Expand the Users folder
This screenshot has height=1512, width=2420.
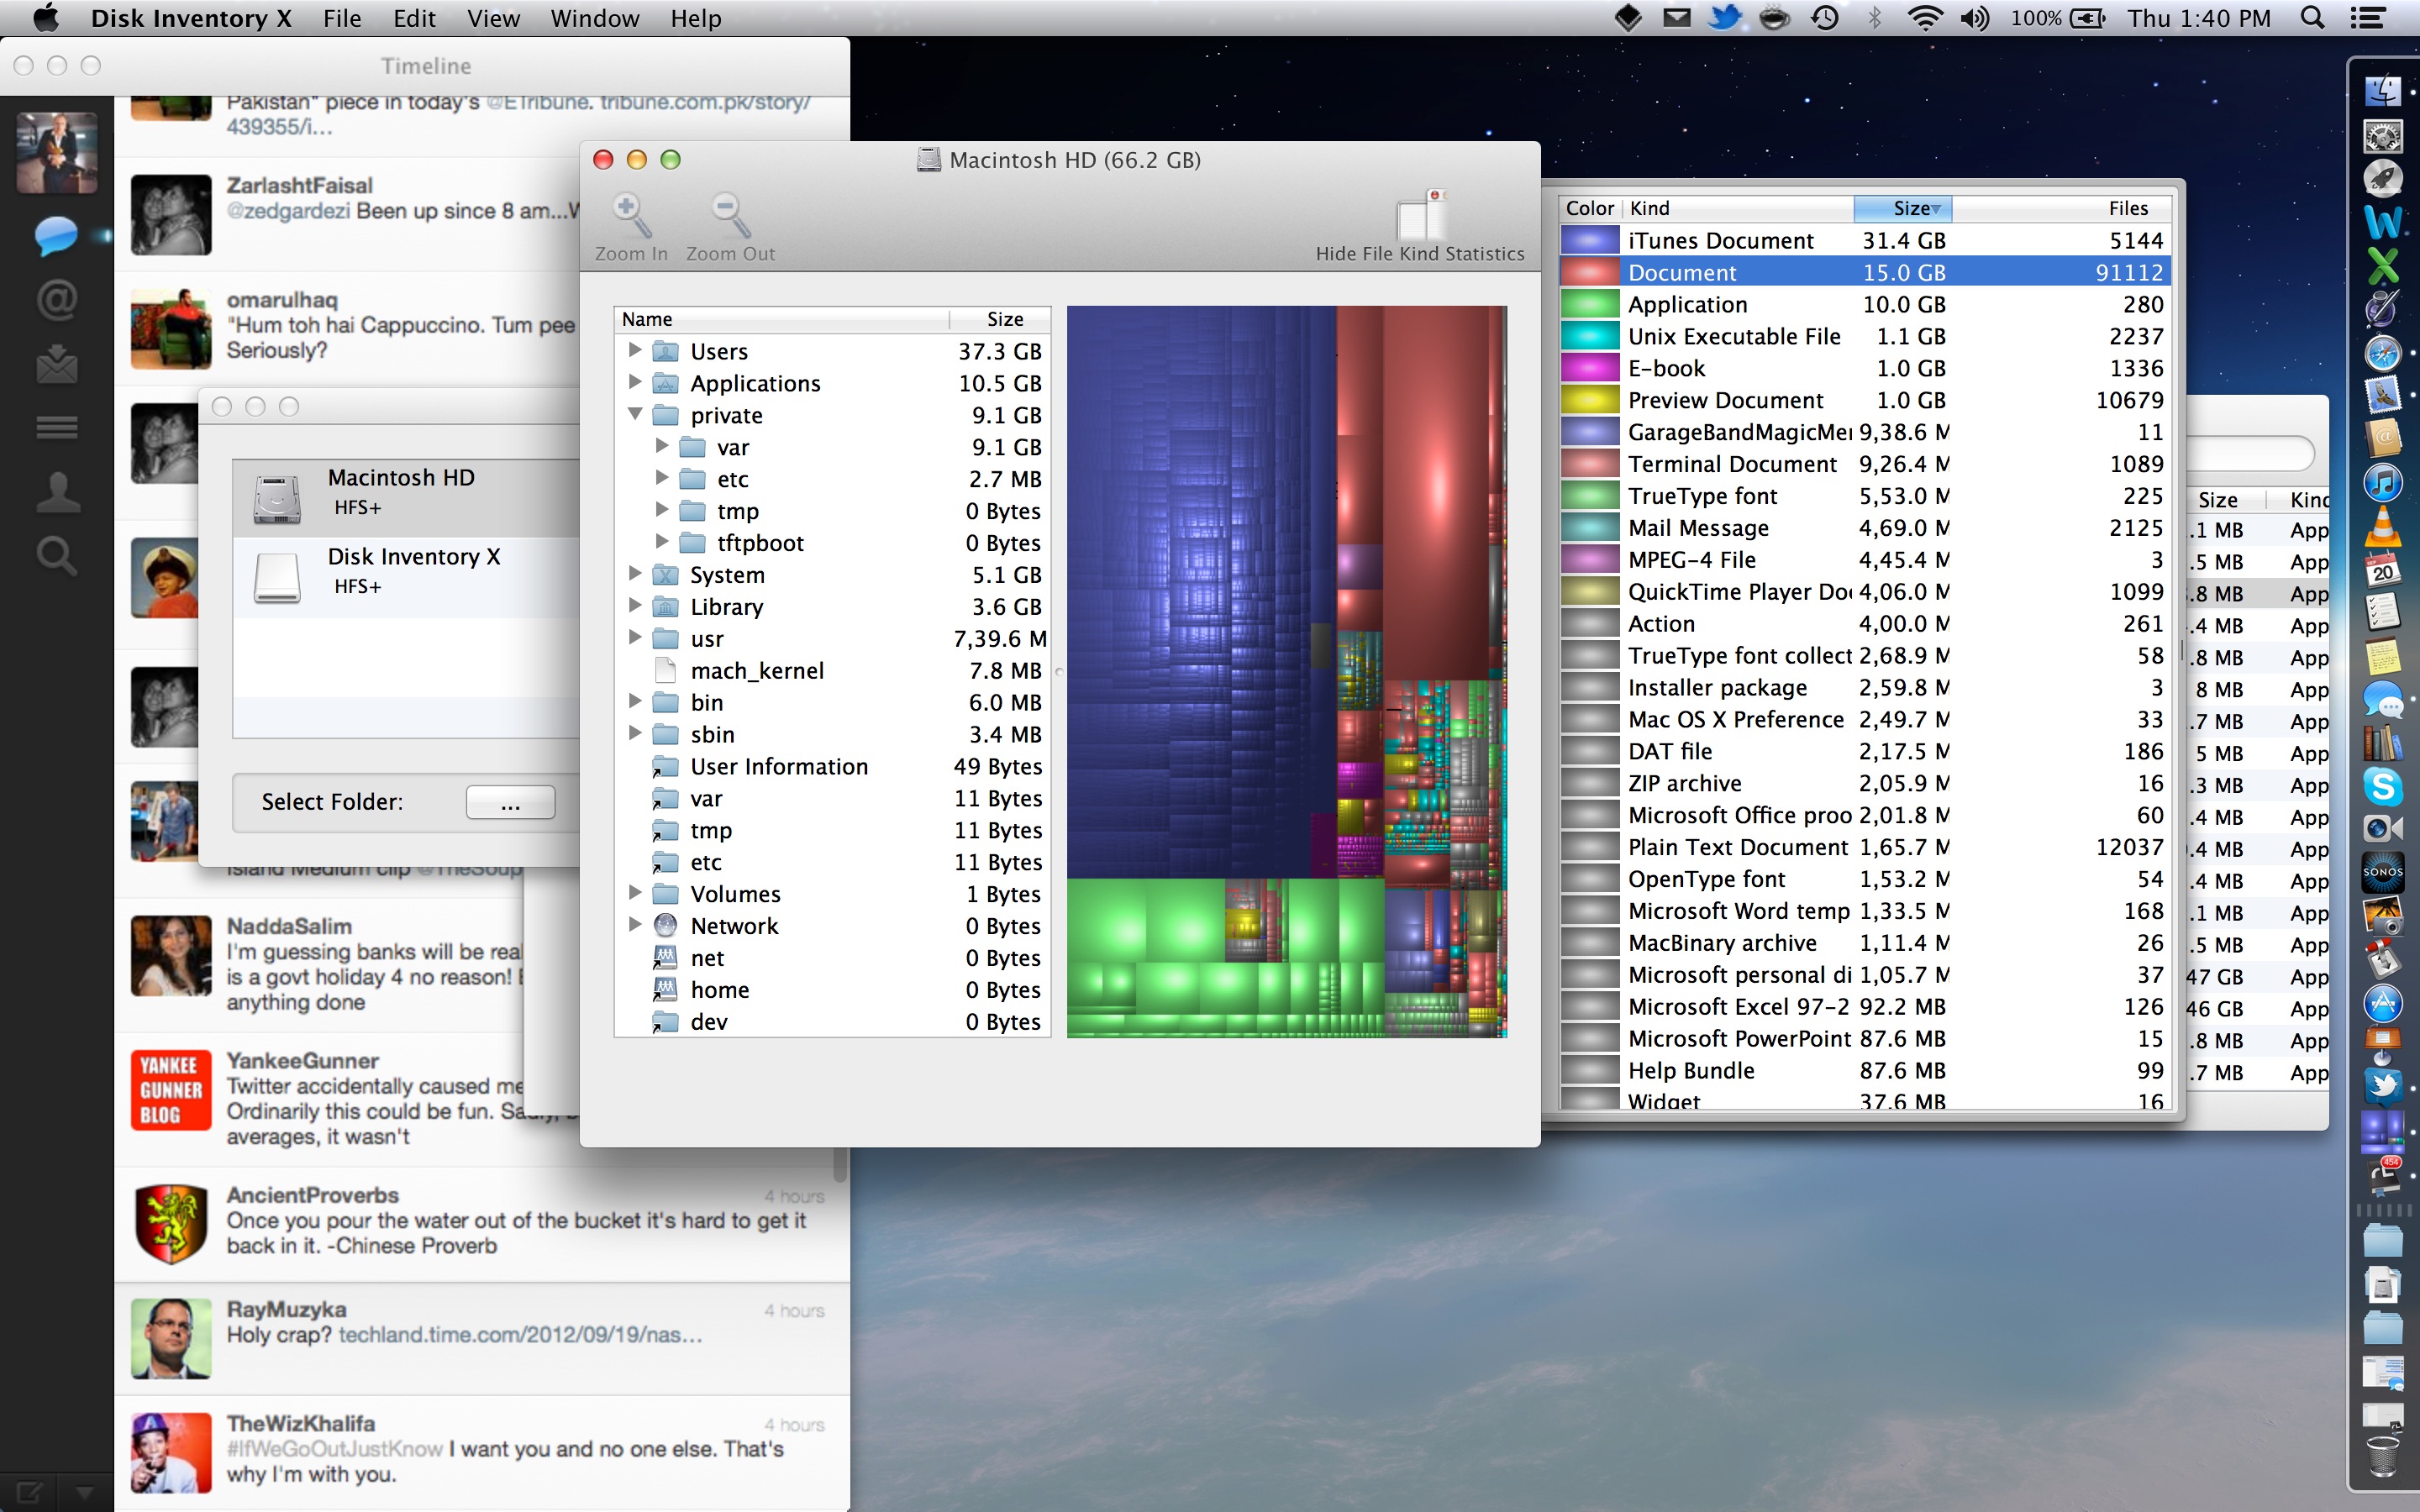[634, 350]
